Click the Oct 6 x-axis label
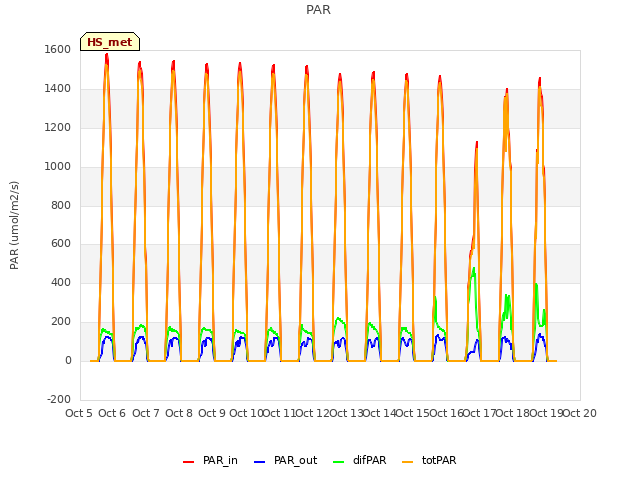Screen dimensions: 640x480 coord(112,413)
